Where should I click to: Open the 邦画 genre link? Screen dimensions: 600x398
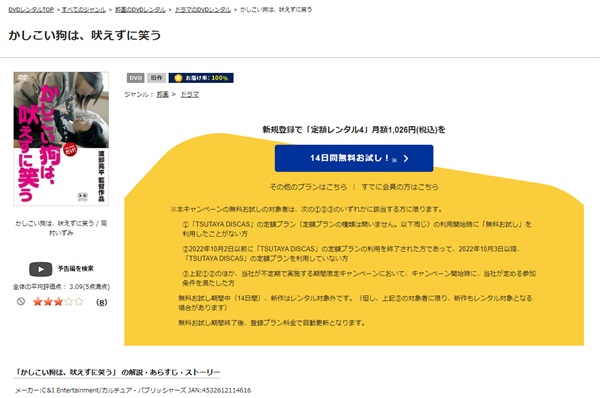pyautogui.click(x=163, y=95)
